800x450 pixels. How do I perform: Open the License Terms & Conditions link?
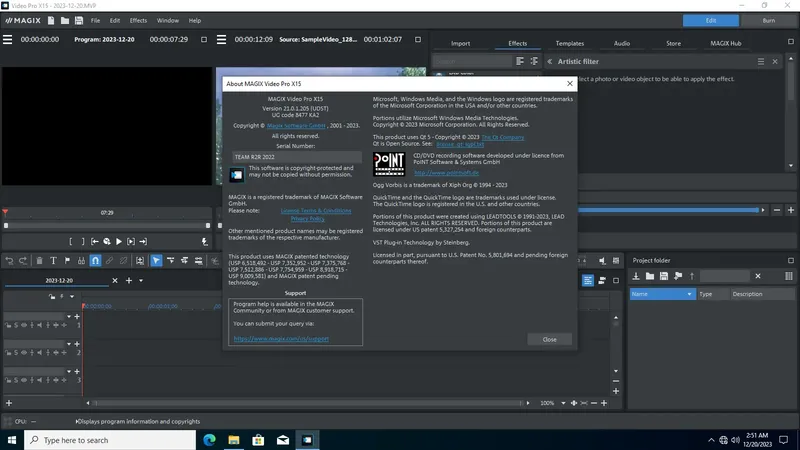coord(316,211)
